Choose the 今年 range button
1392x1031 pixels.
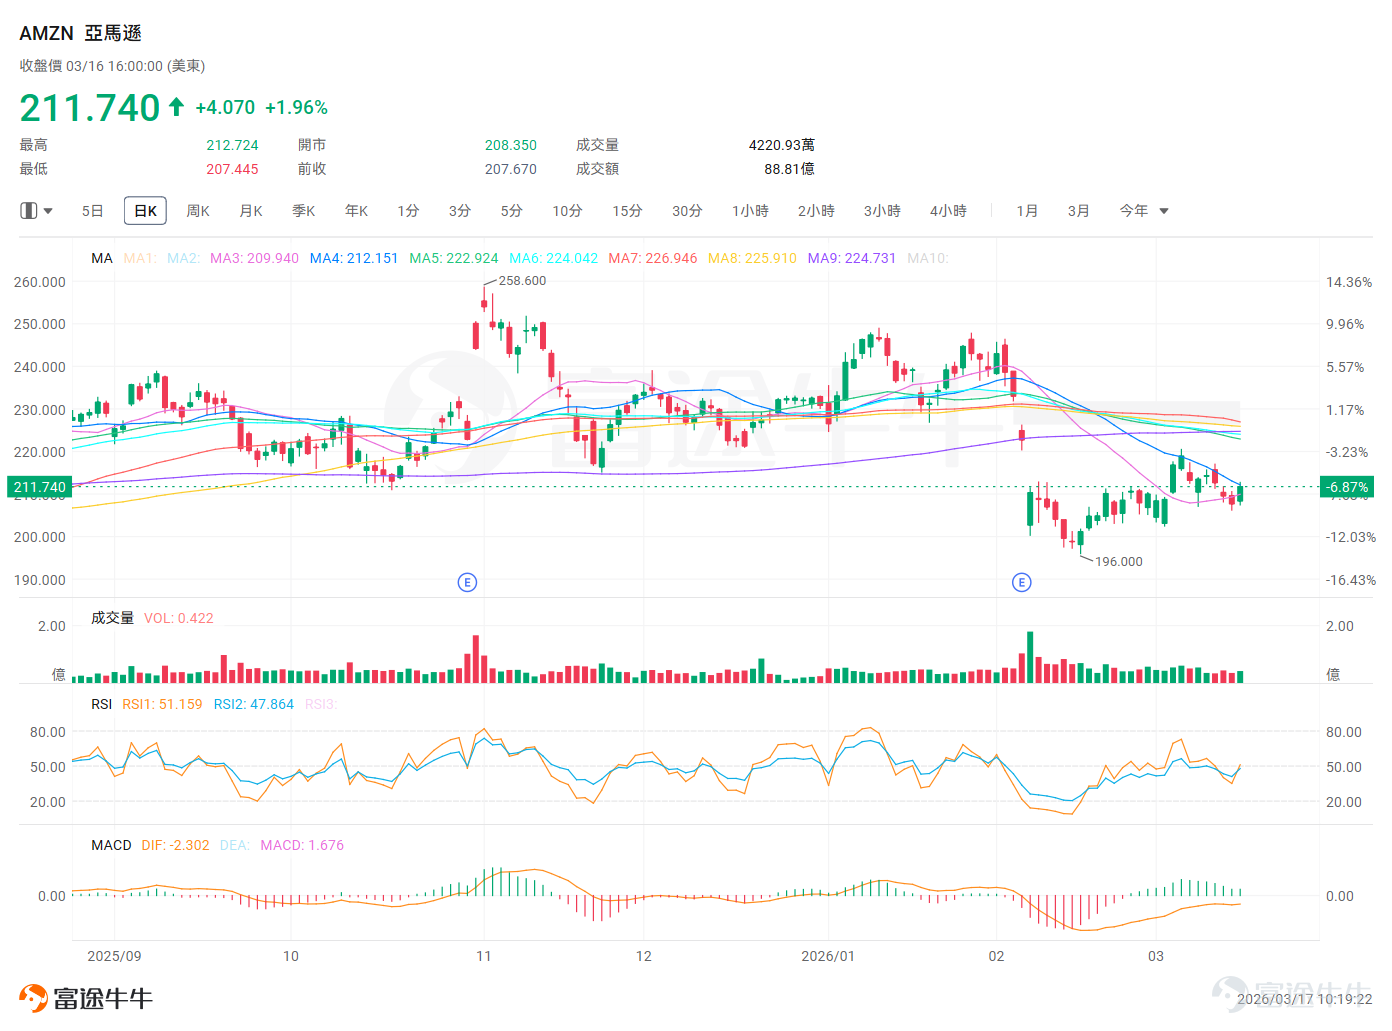click(1133, 211)
